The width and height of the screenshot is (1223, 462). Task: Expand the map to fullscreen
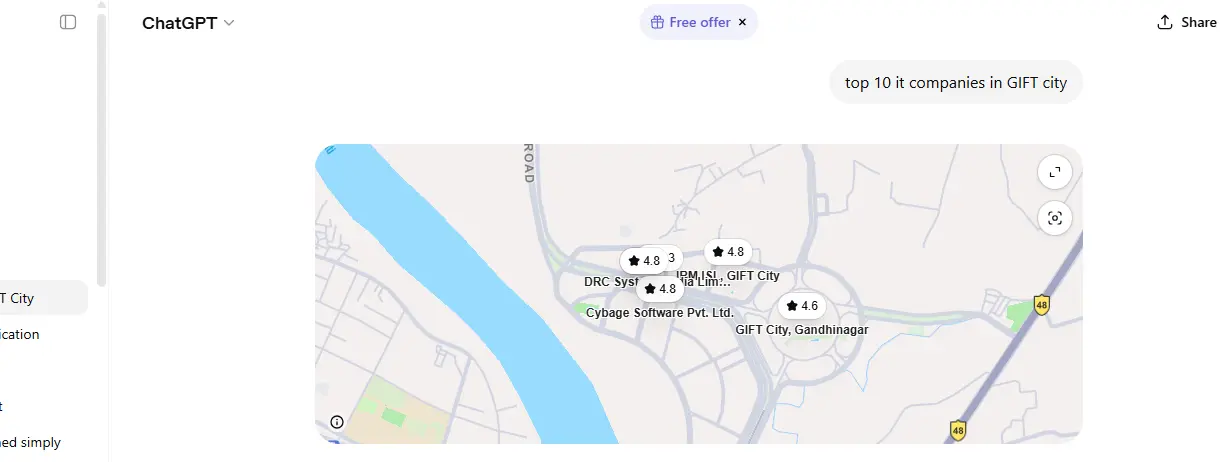point(1055,172)
